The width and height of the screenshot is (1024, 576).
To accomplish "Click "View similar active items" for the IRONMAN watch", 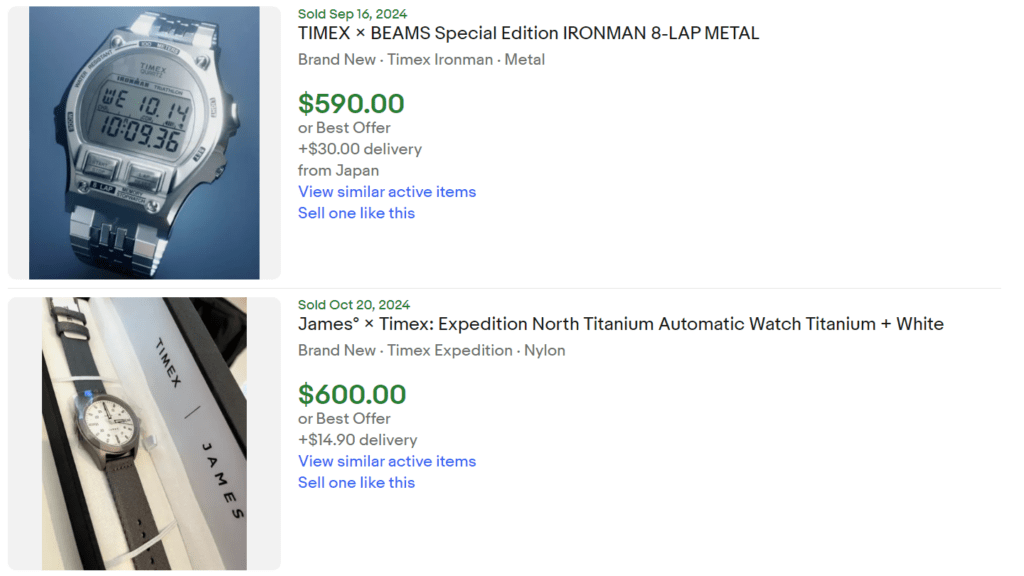I will (x=387, y=191).
